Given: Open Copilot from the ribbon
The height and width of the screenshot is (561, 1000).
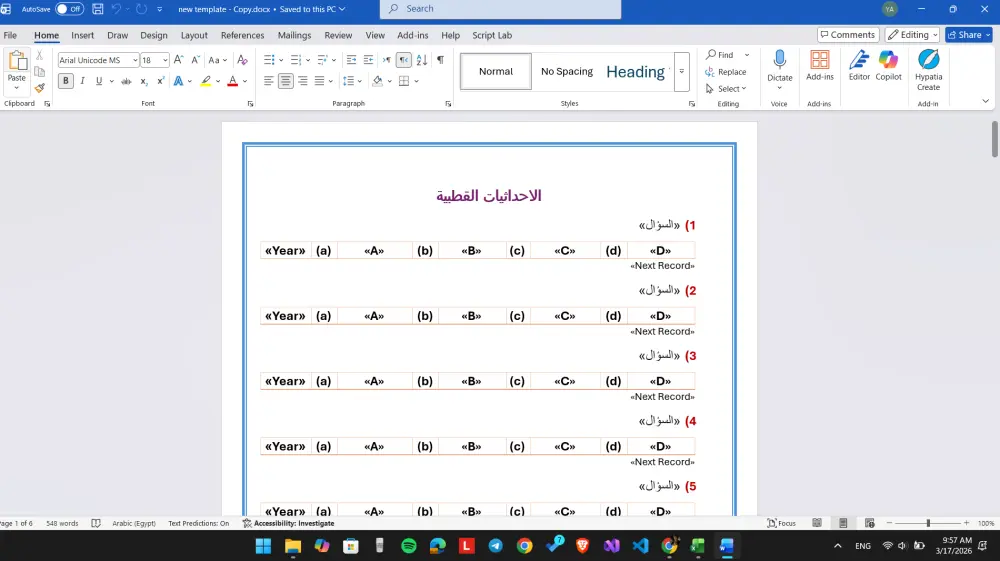Looking at the screenshot, I should click(x=888, y=60).
